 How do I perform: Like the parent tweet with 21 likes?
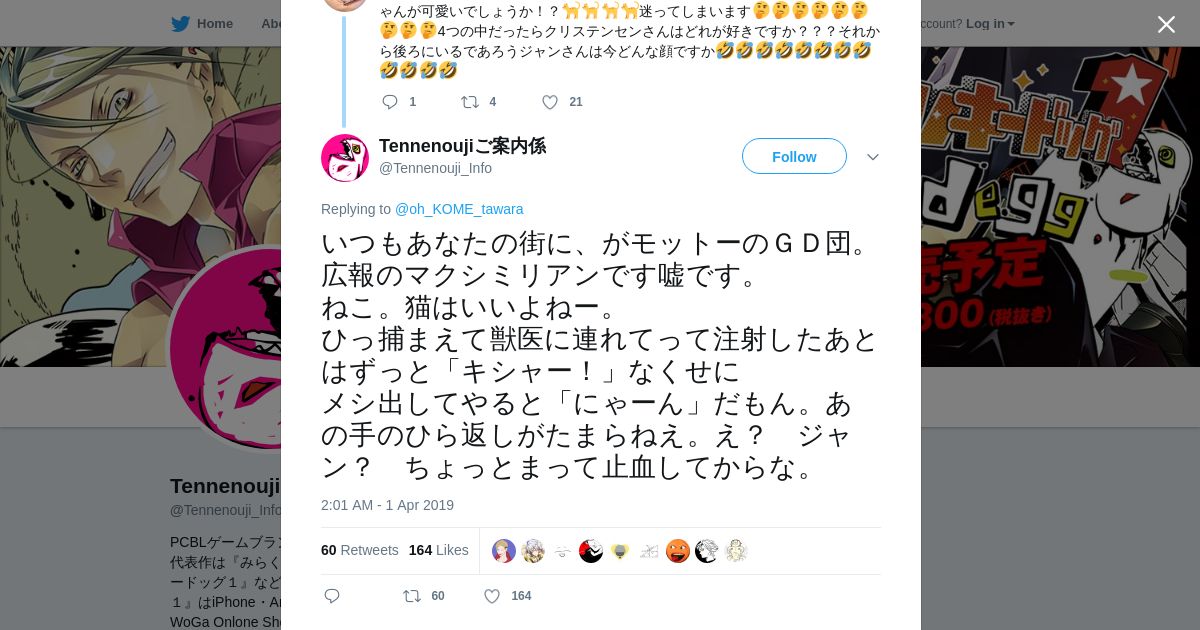[550, 102]
